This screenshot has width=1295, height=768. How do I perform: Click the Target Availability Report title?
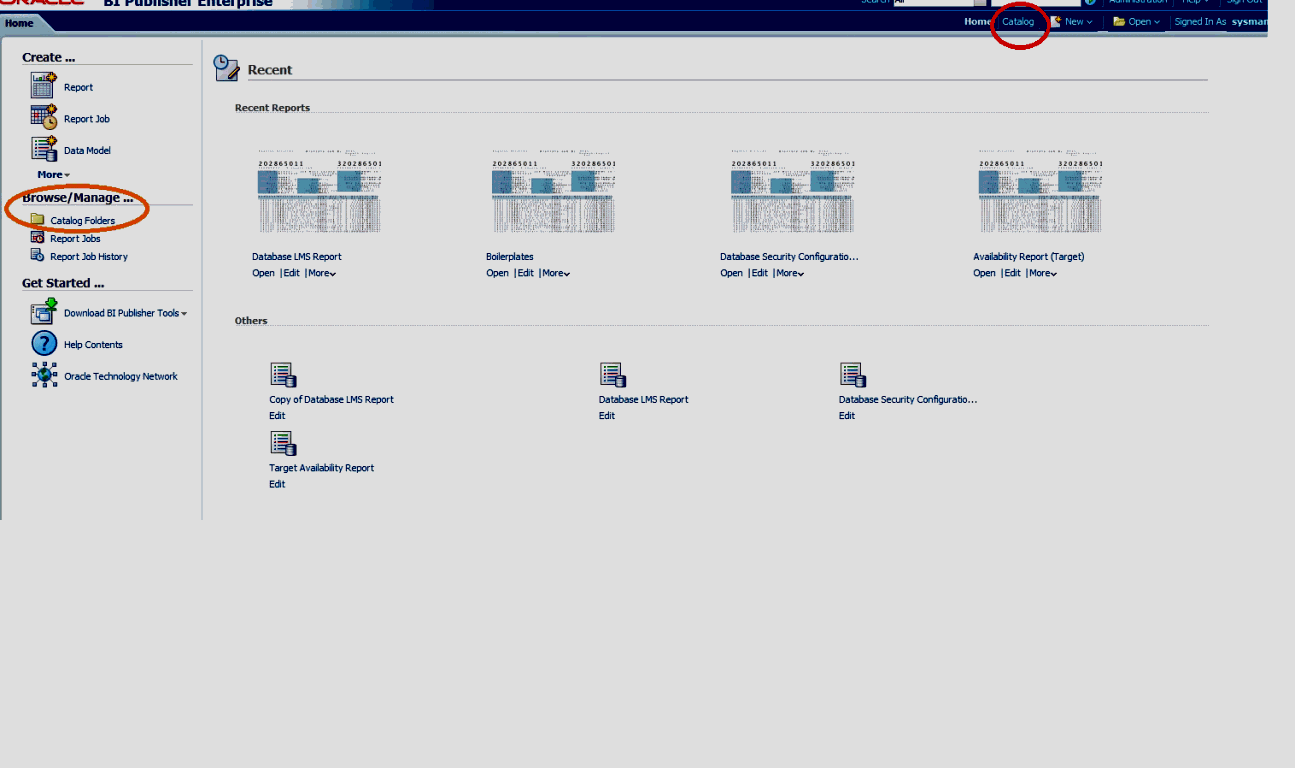coord(321,468)
